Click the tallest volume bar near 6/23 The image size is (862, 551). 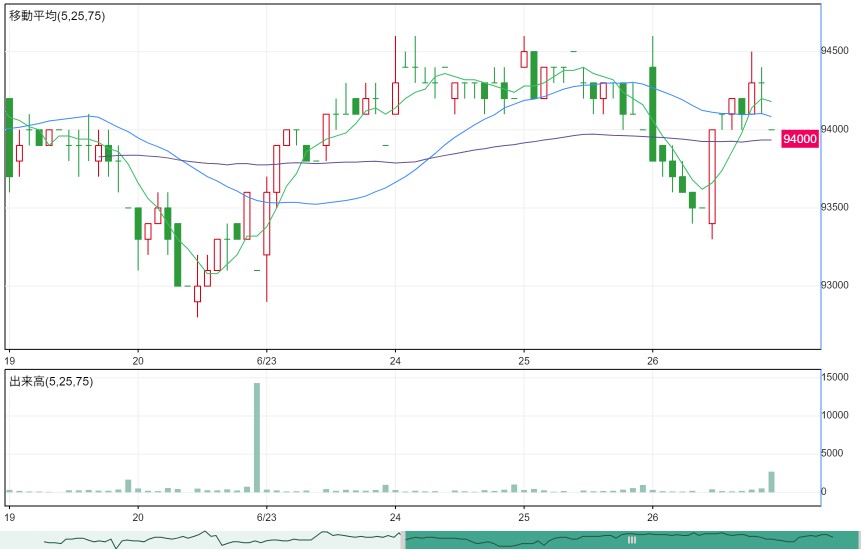(x=257, y=437)
